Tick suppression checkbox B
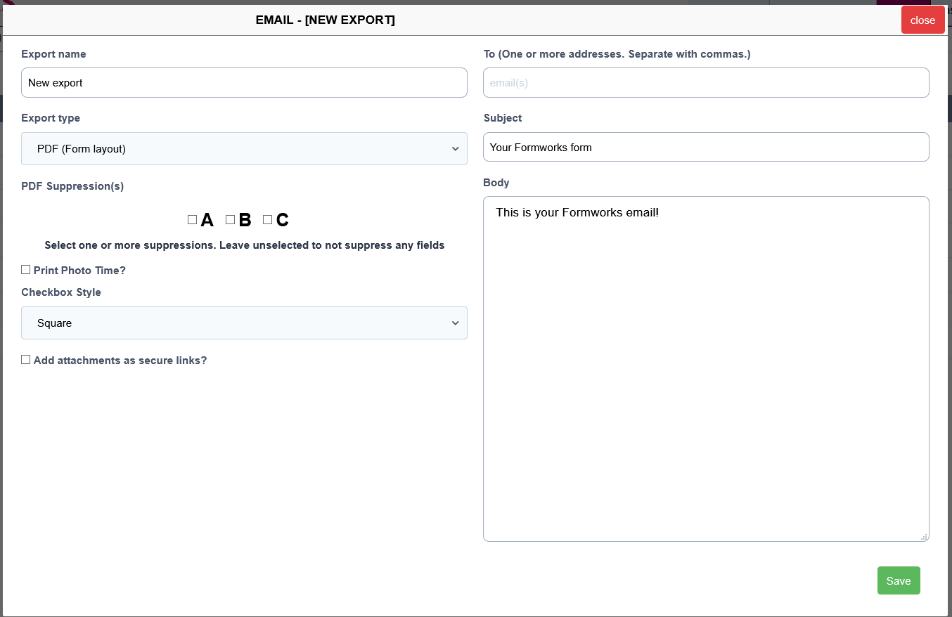 pyautogui.click(x=230, y=220)
